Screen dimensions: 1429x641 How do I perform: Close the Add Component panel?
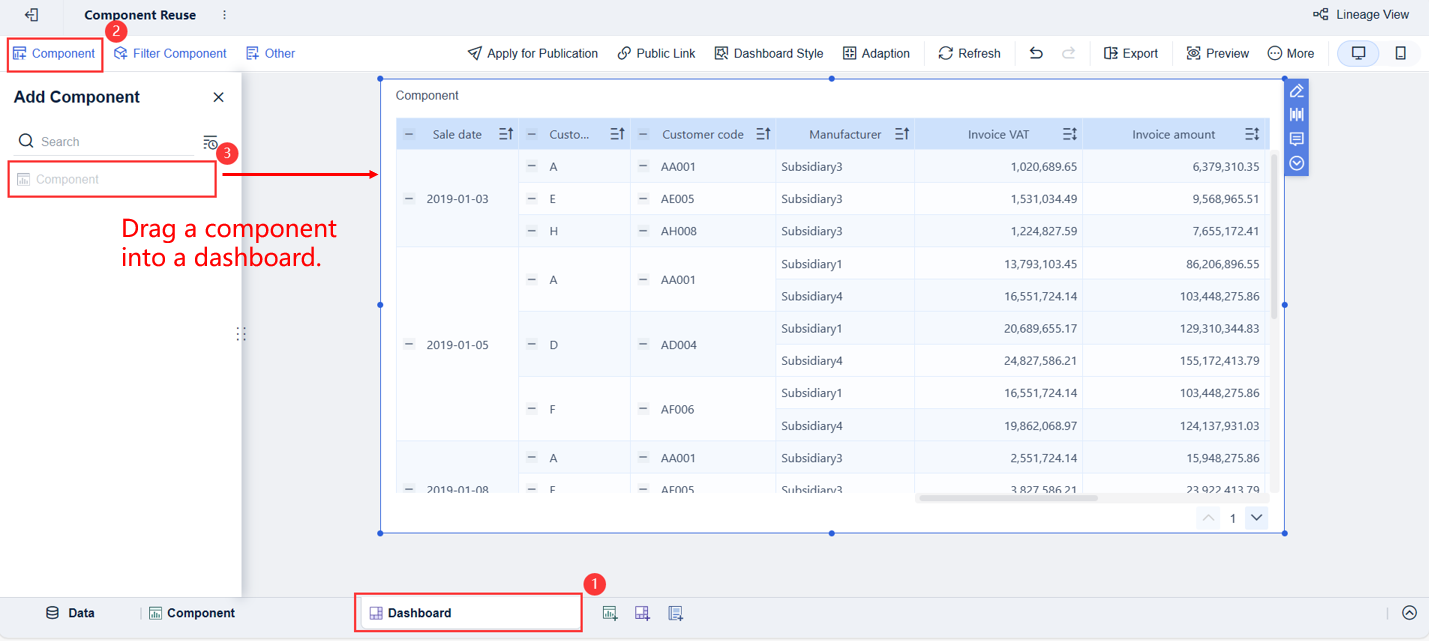pyautogui.click(x=218, y=97)
